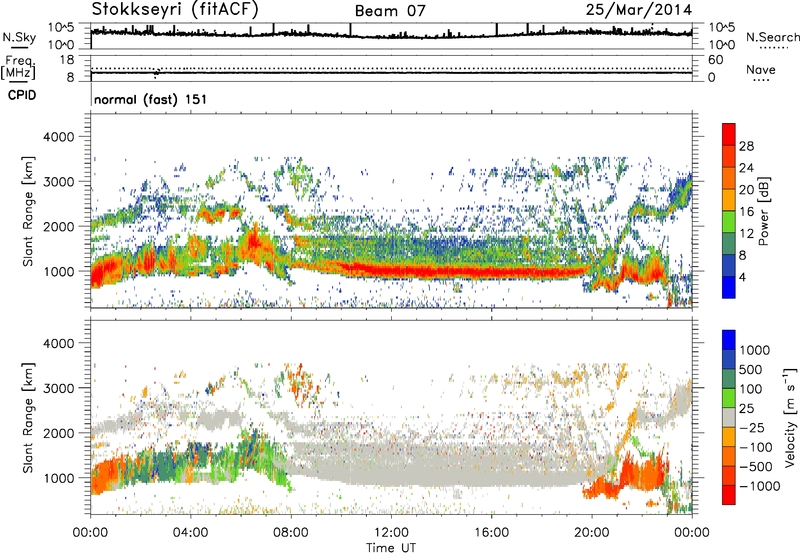Click the 'CPID' label
The image size is (800, 554).
(x=22, y=95)
